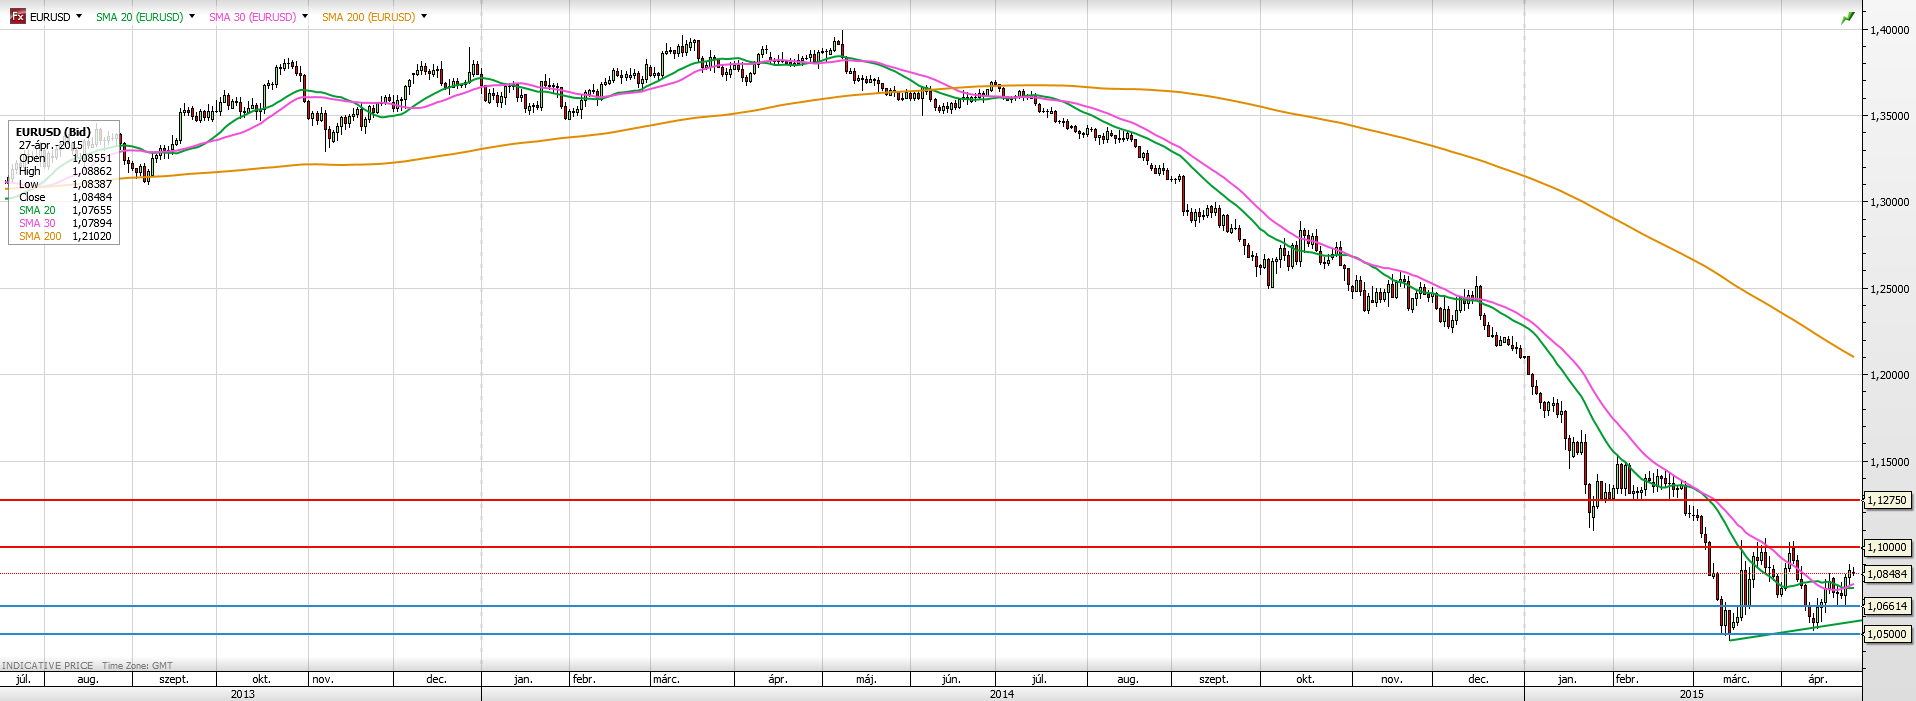1916x701 pixels.
Task: Click the SMA 20 value 1,07655
Action: (x=92, y=210)
